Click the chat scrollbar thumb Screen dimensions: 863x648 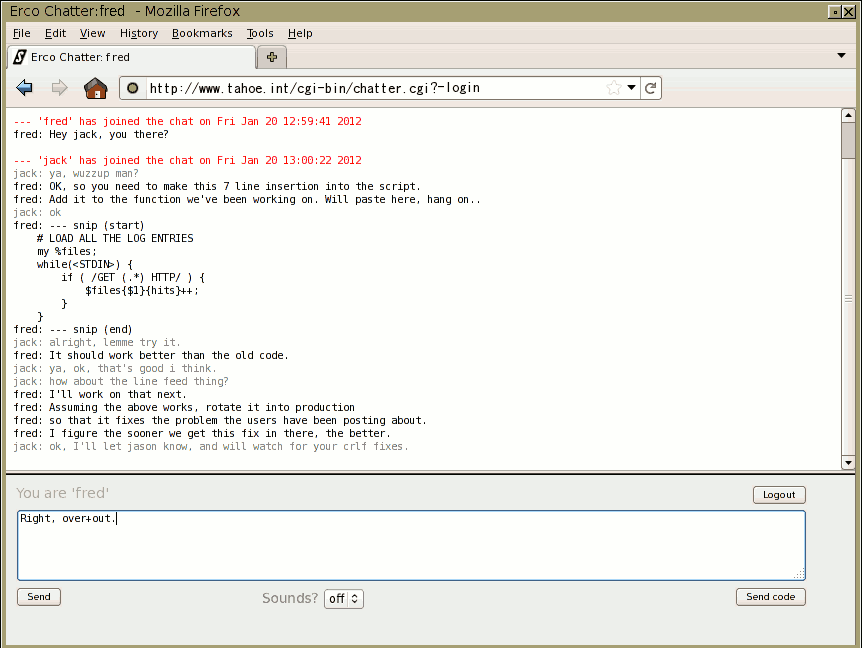coord(848,140)
